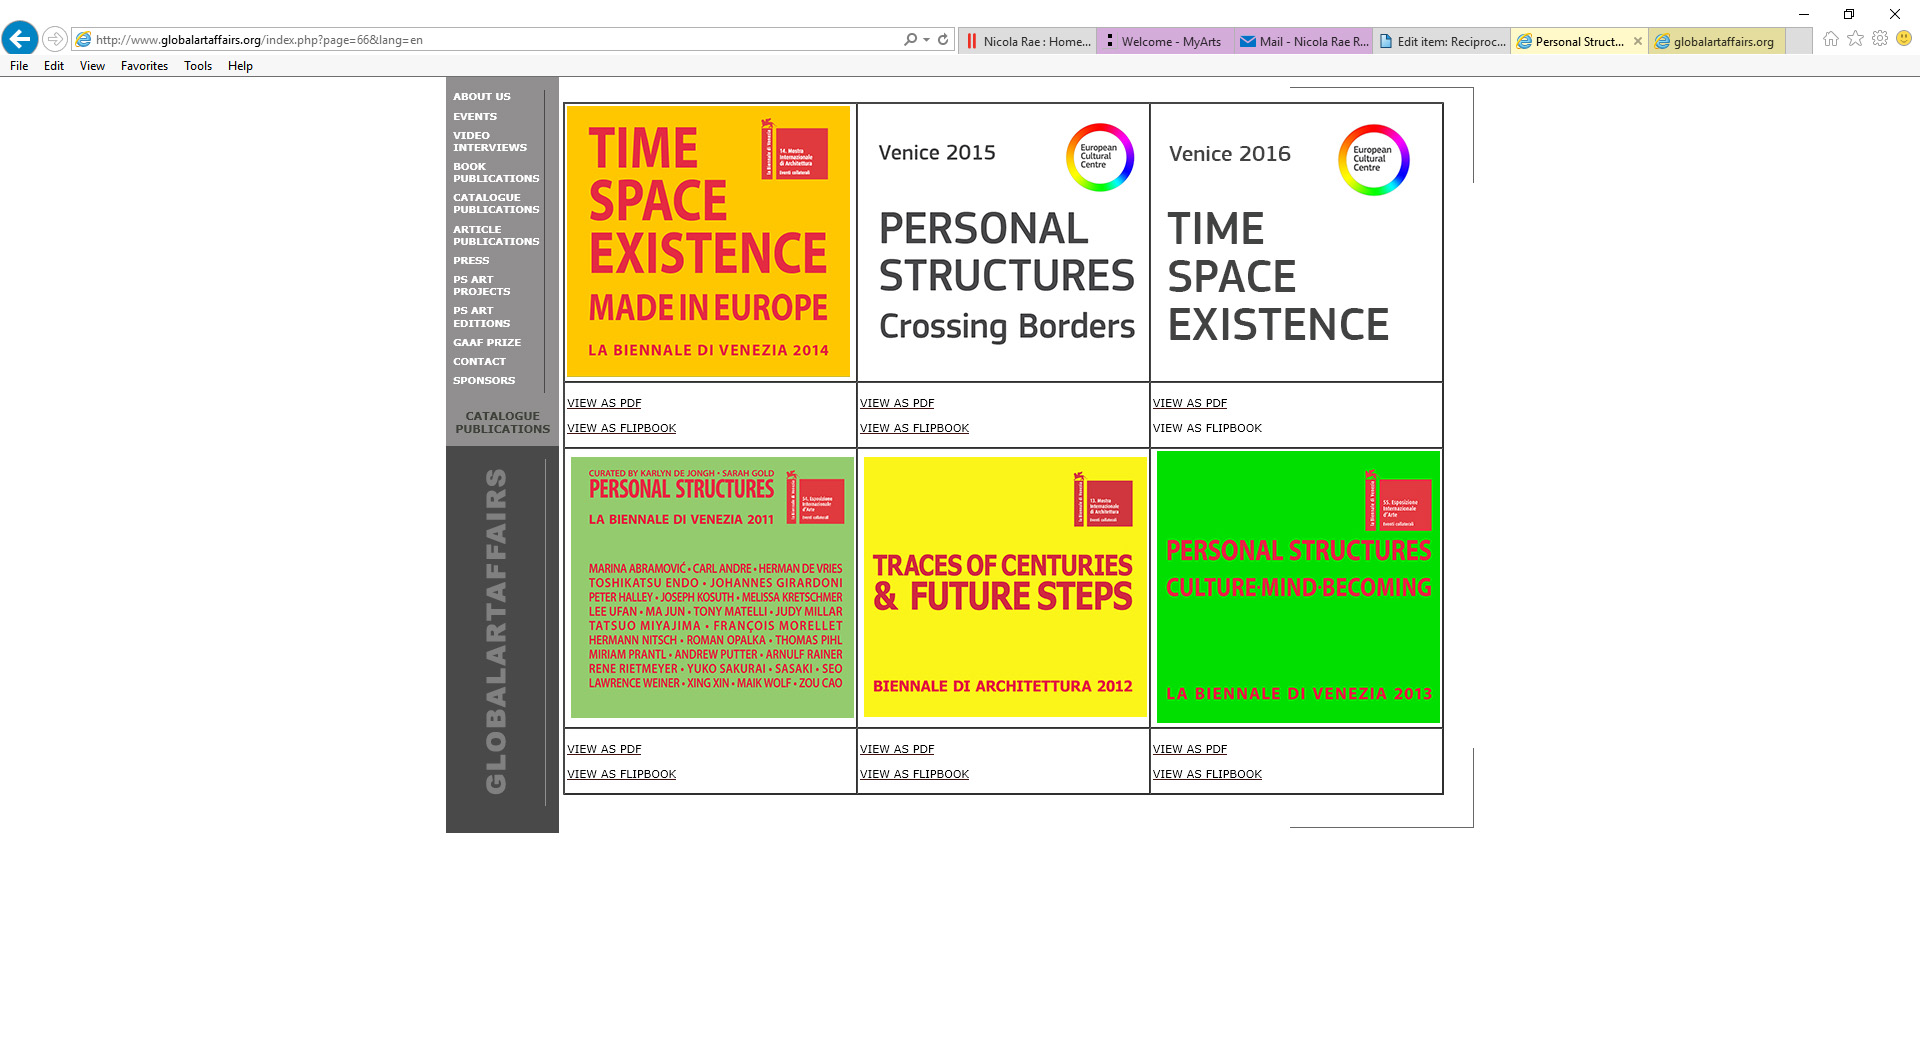The image size is (1920, 1040).
Task: Click Culture Mind Becoming 2013 cover
Action: click(1298, 587)
